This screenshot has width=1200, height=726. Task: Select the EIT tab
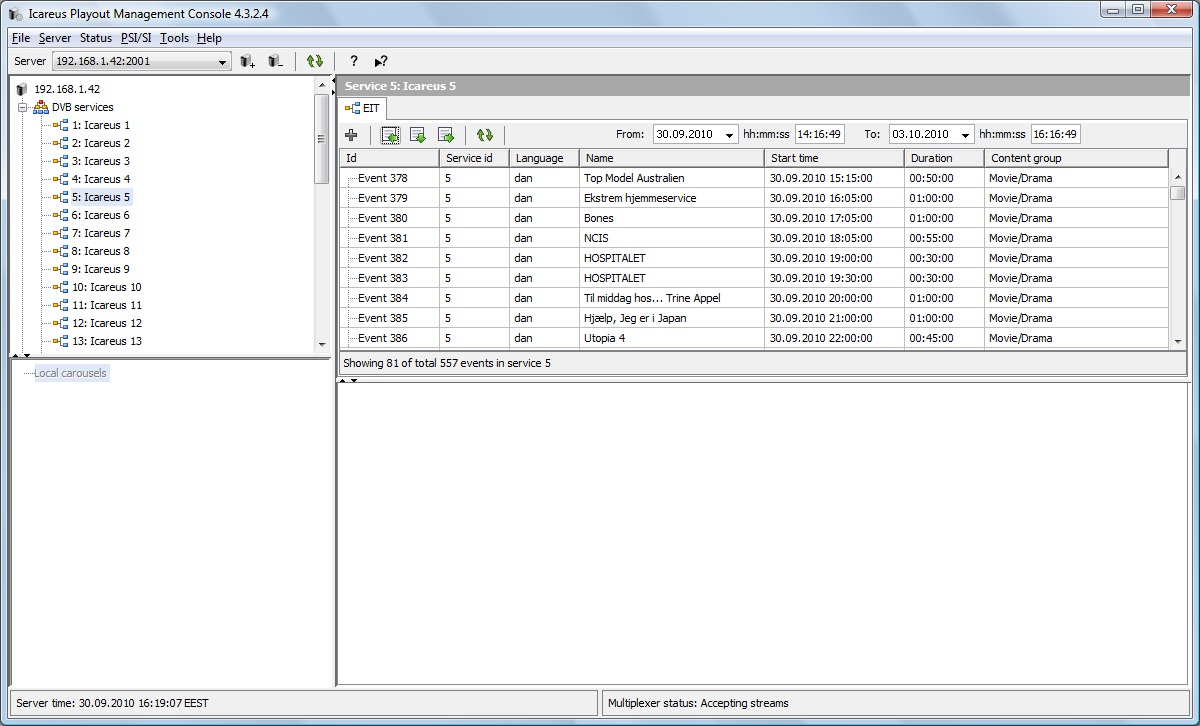(x=364, y=107)
